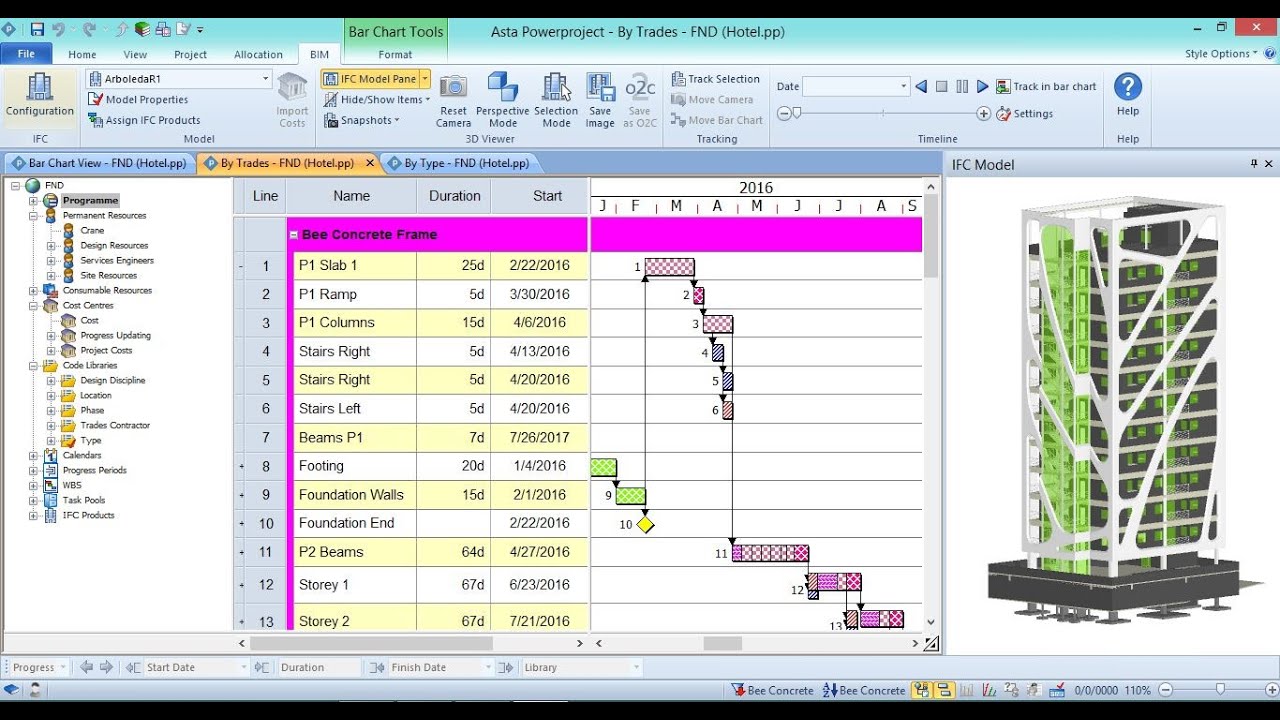1280x720 pixels.
Task: Click the save icon in quick access toolbar
Action: (x=37, y=30)
